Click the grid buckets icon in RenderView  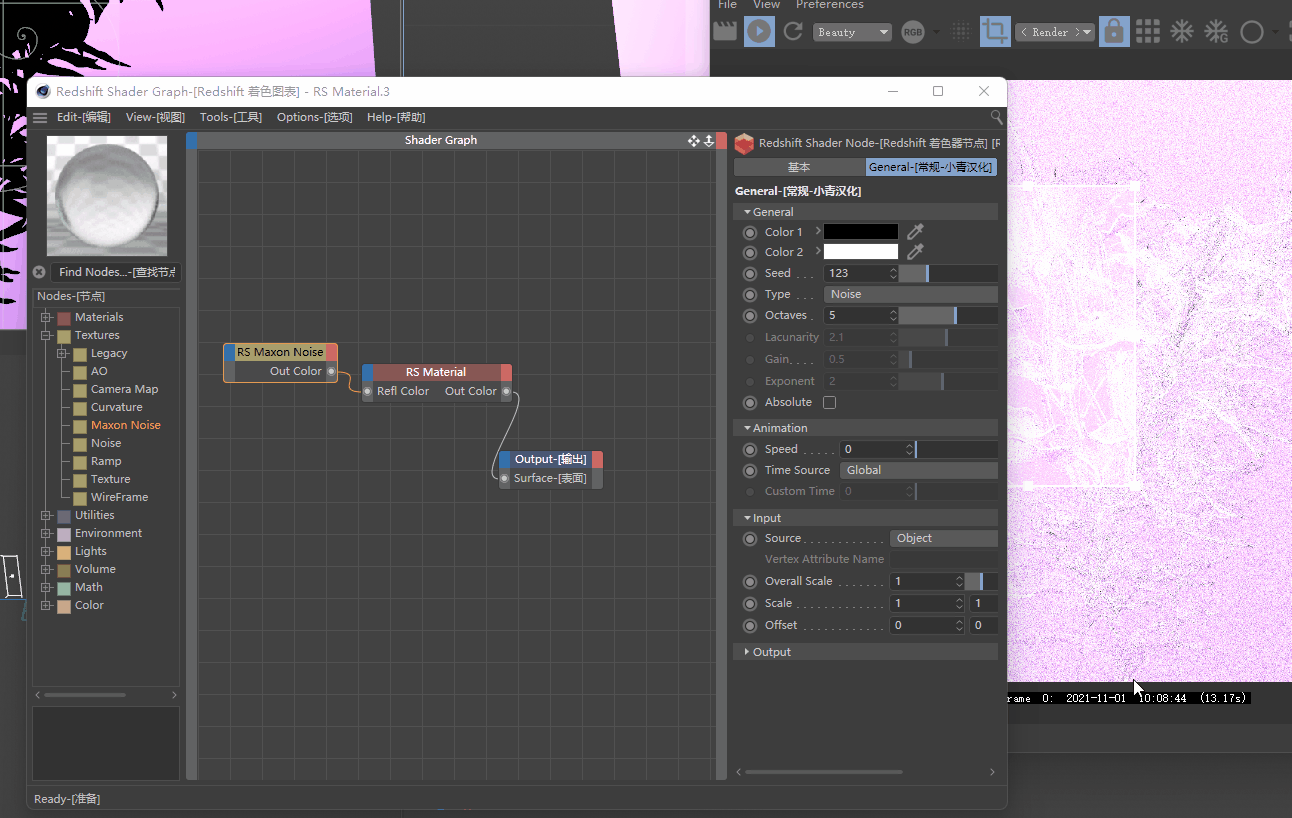click(x=1148, y=32)
